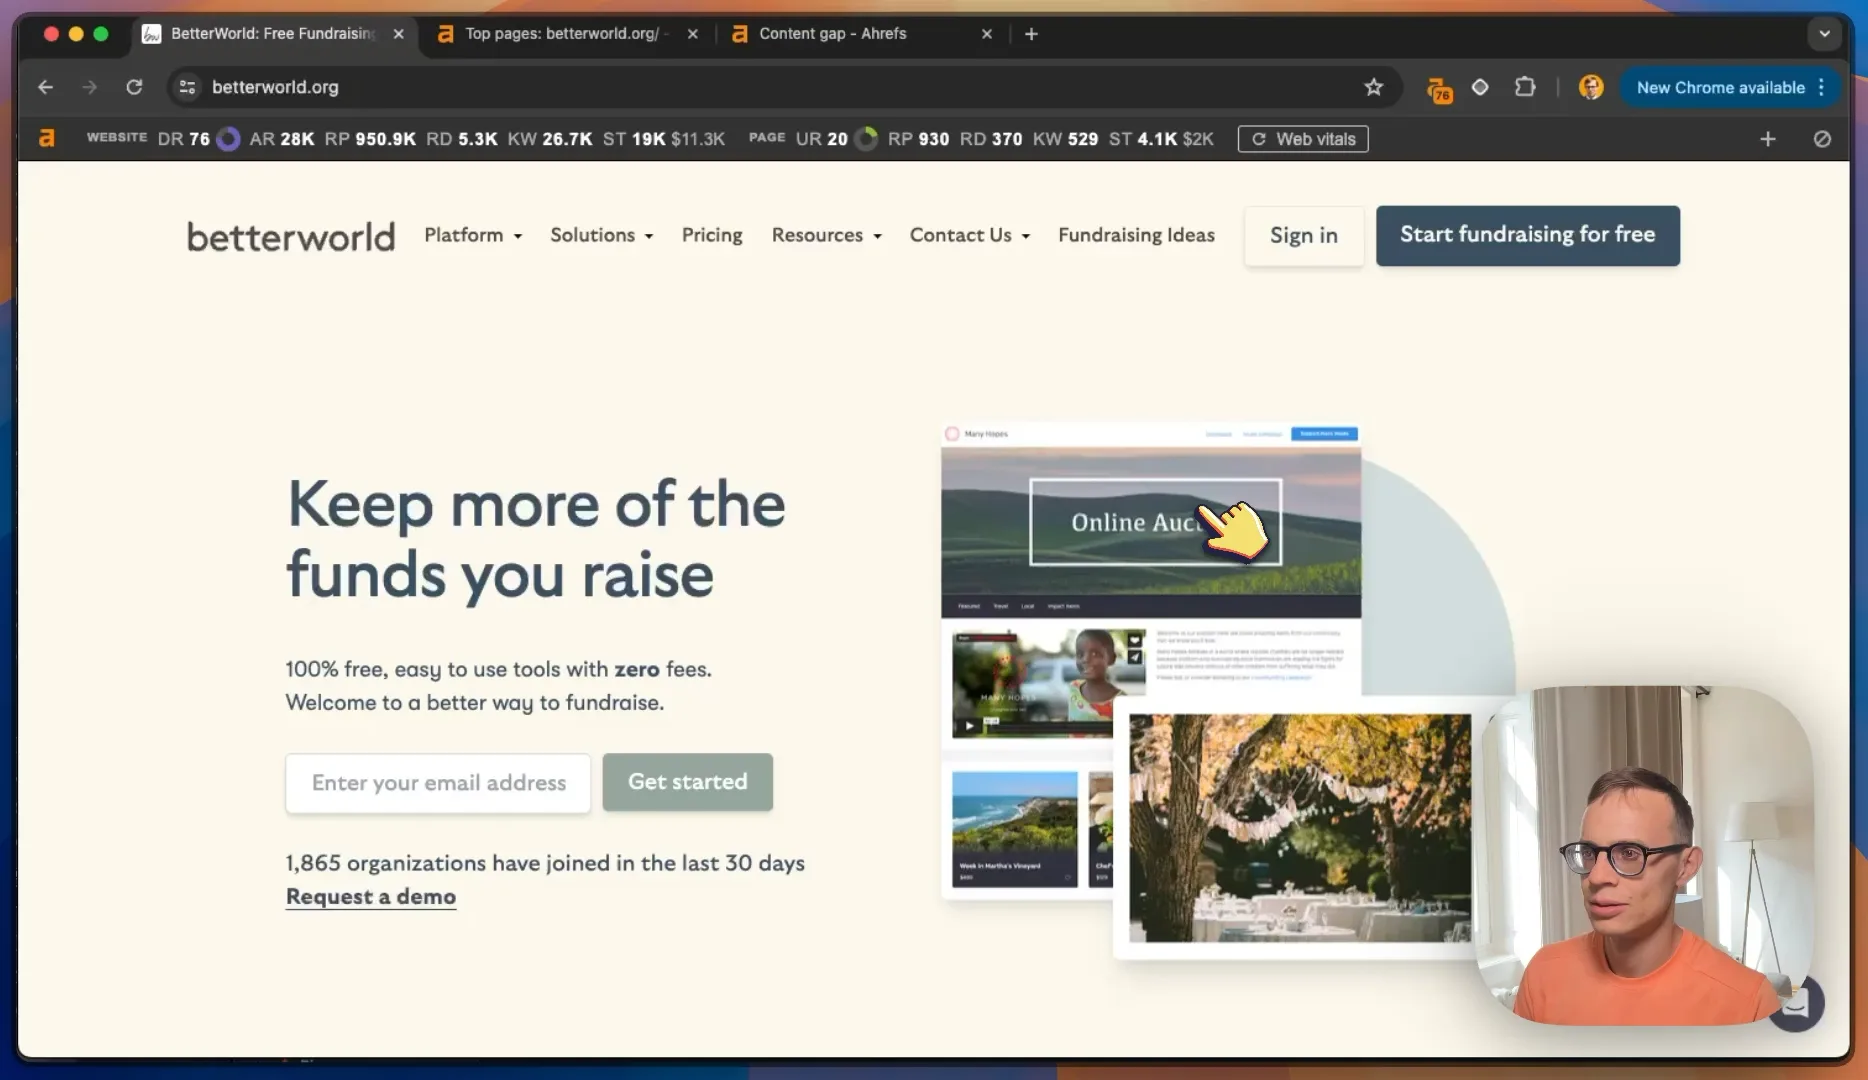1868x1080 pixels.
Task: Open site information icon in address bar
Action: click(187, 87)
